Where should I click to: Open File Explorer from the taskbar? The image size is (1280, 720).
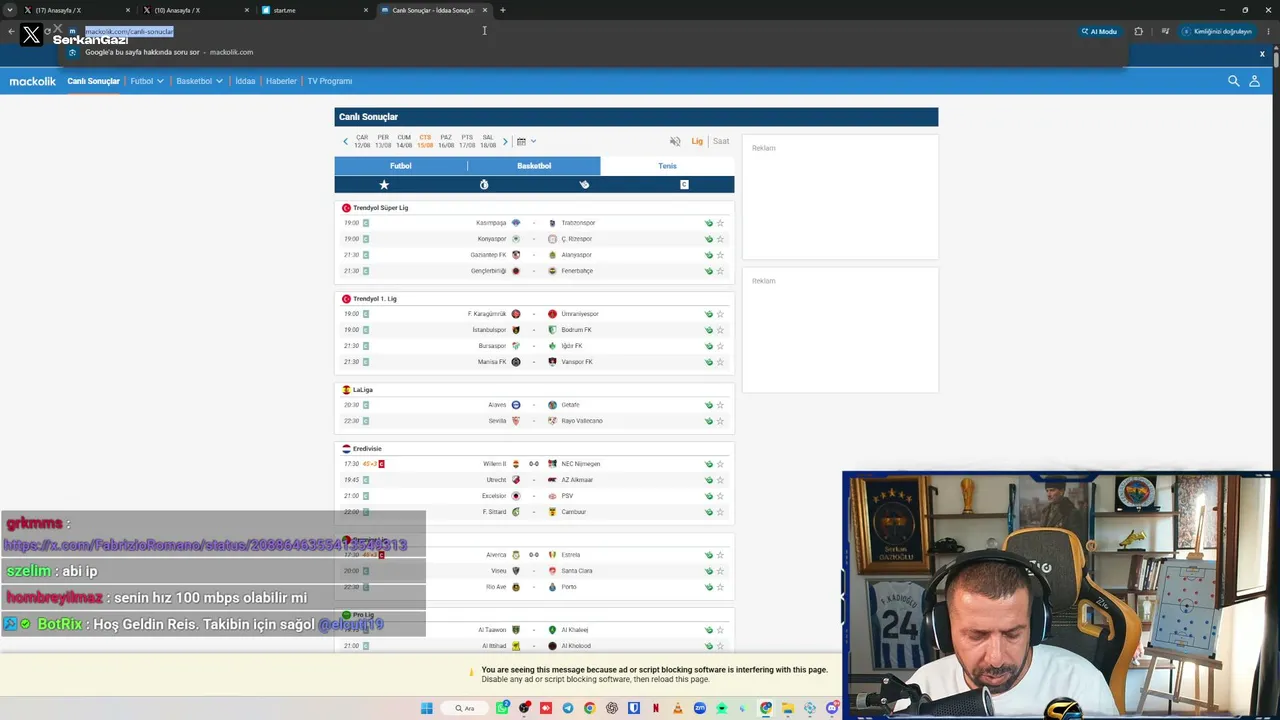(788, 708)
